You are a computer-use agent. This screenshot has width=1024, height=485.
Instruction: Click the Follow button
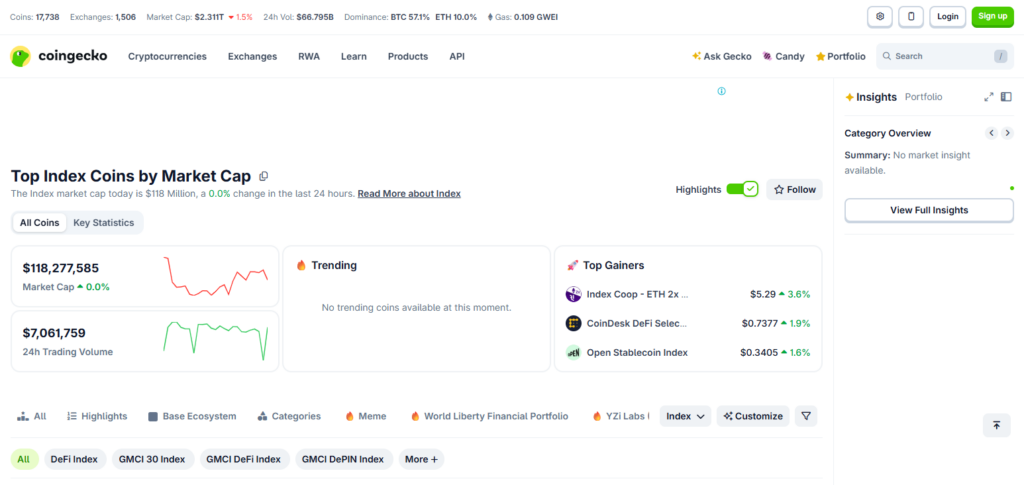click(x=795, y=189)
